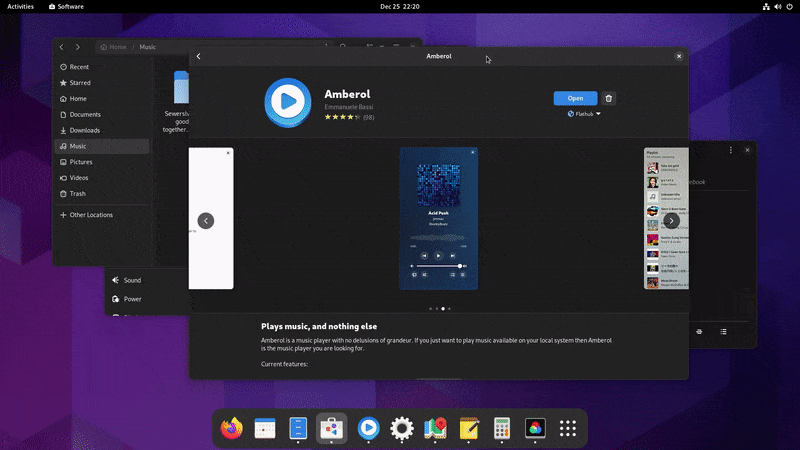Image resolution: width=800 pixels, height=450 pixels.
Task: Launch Calculator from the dock
Action: click(502, 428)
